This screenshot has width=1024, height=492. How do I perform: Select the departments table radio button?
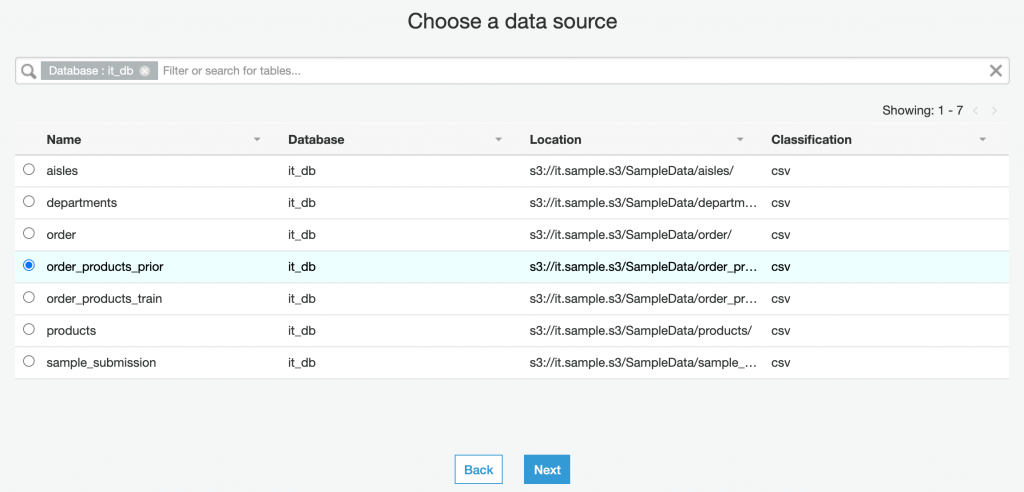(29, 202)
